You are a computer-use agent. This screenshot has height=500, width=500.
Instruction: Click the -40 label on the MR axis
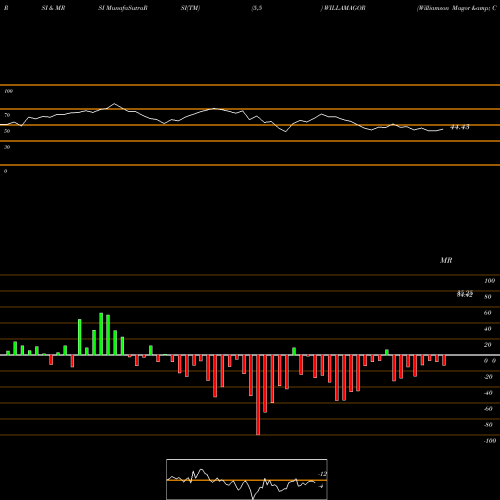pos(488,393)
